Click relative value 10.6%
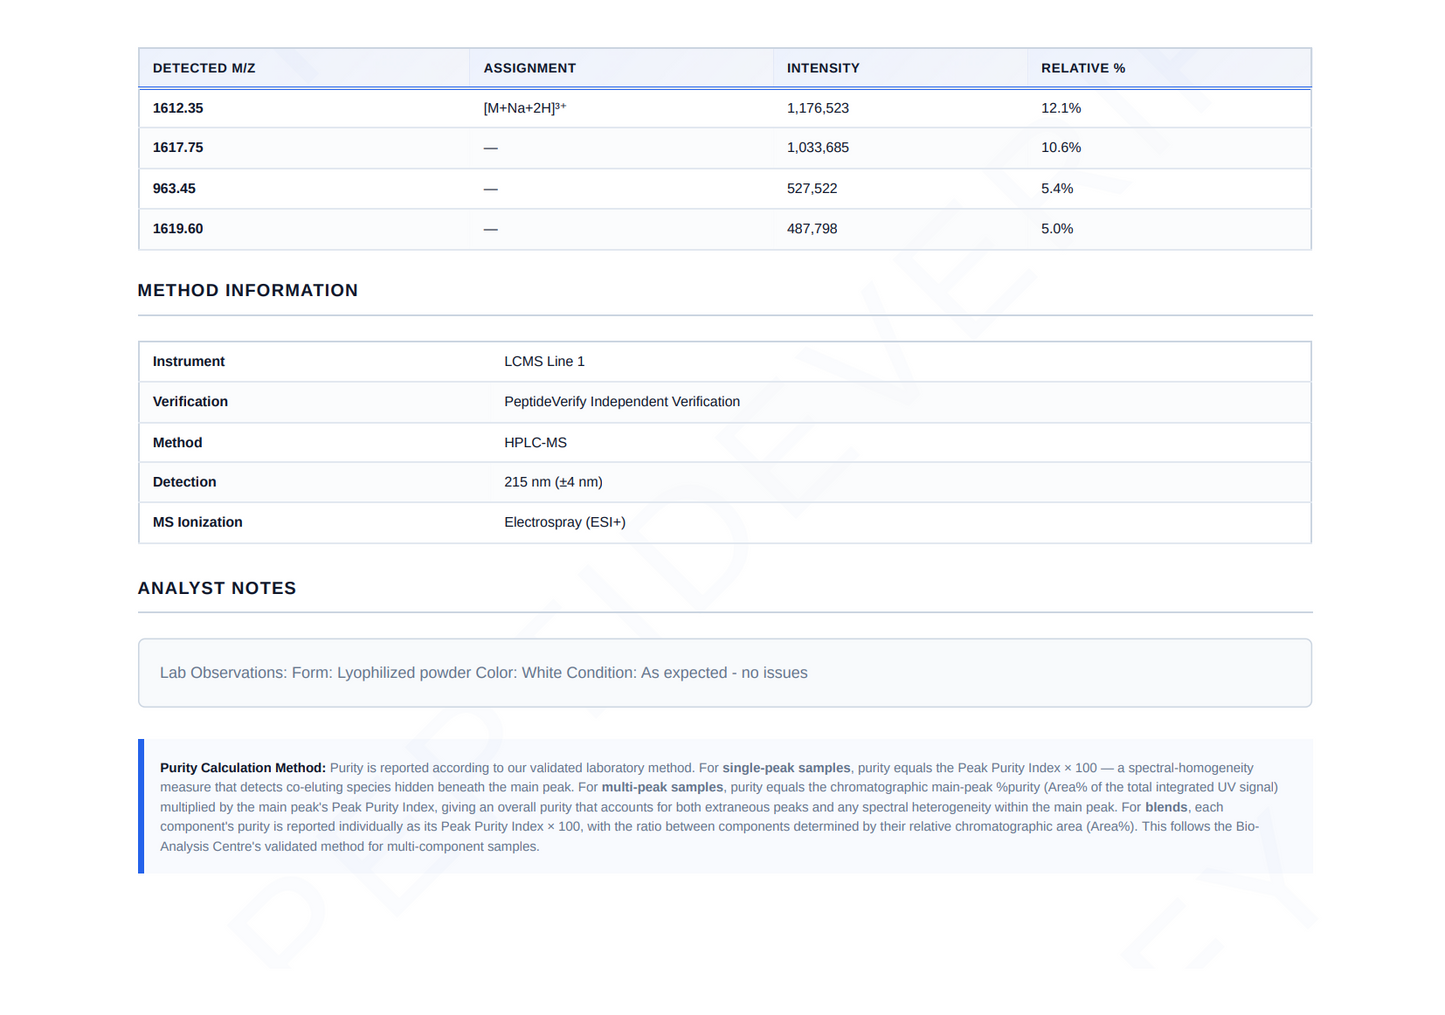Screen dimensions: 1445x1015 pyautogui.click(x=1061, y=147)
